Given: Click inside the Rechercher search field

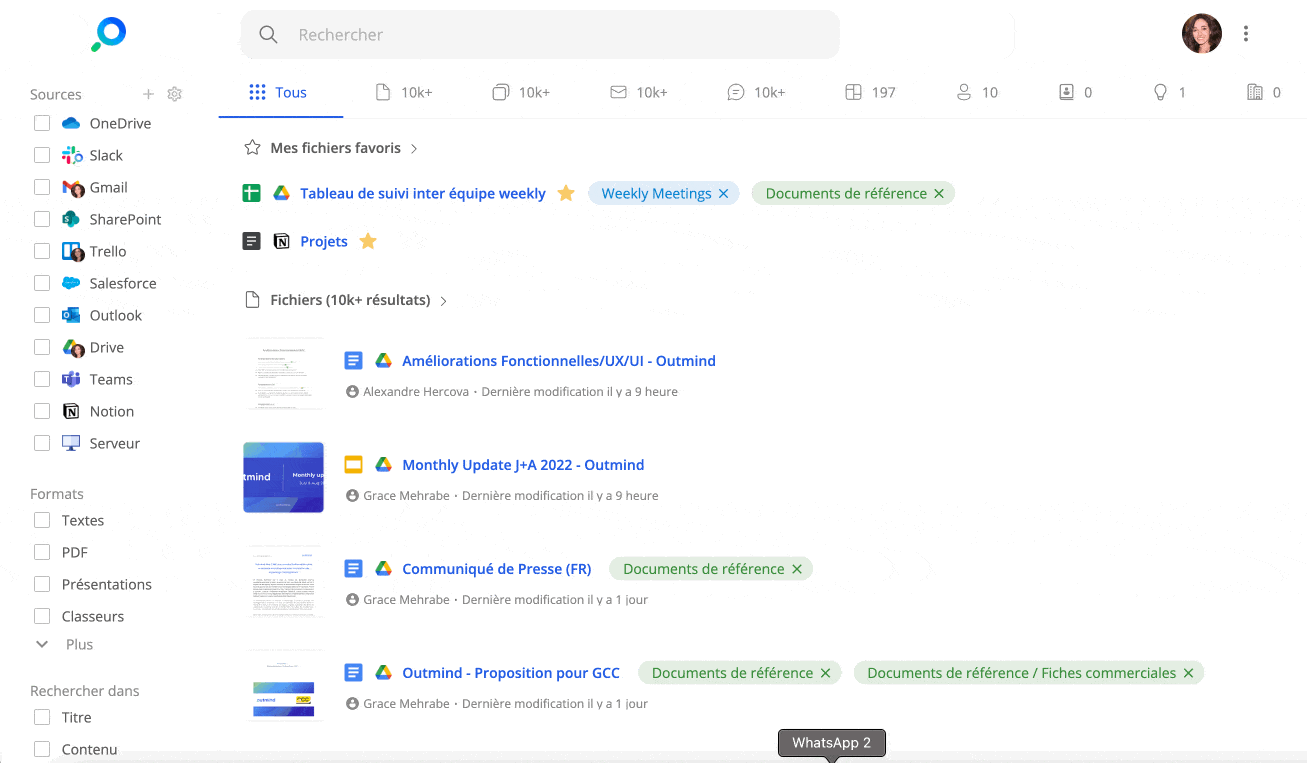Looking at the screenshot, I should pyautogui.click(x=540, y=34).
